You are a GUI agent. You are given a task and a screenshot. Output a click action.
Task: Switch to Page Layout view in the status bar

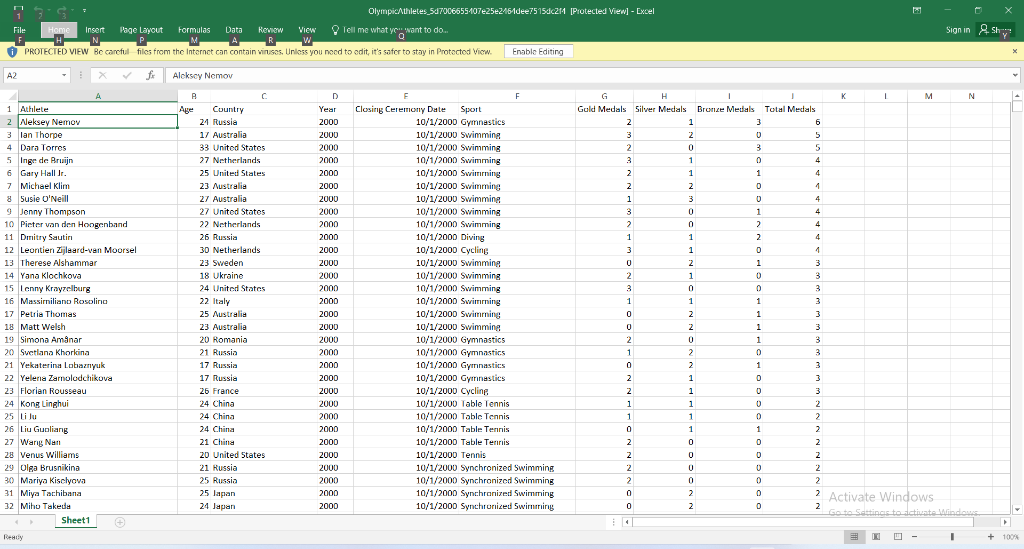876,537
